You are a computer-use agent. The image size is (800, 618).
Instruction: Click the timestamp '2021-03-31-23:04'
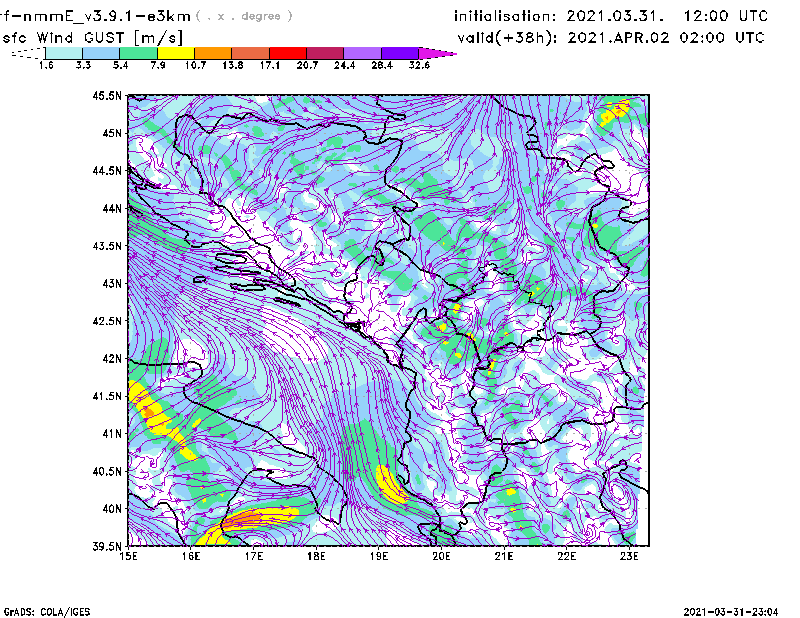(x=731, y=612)
